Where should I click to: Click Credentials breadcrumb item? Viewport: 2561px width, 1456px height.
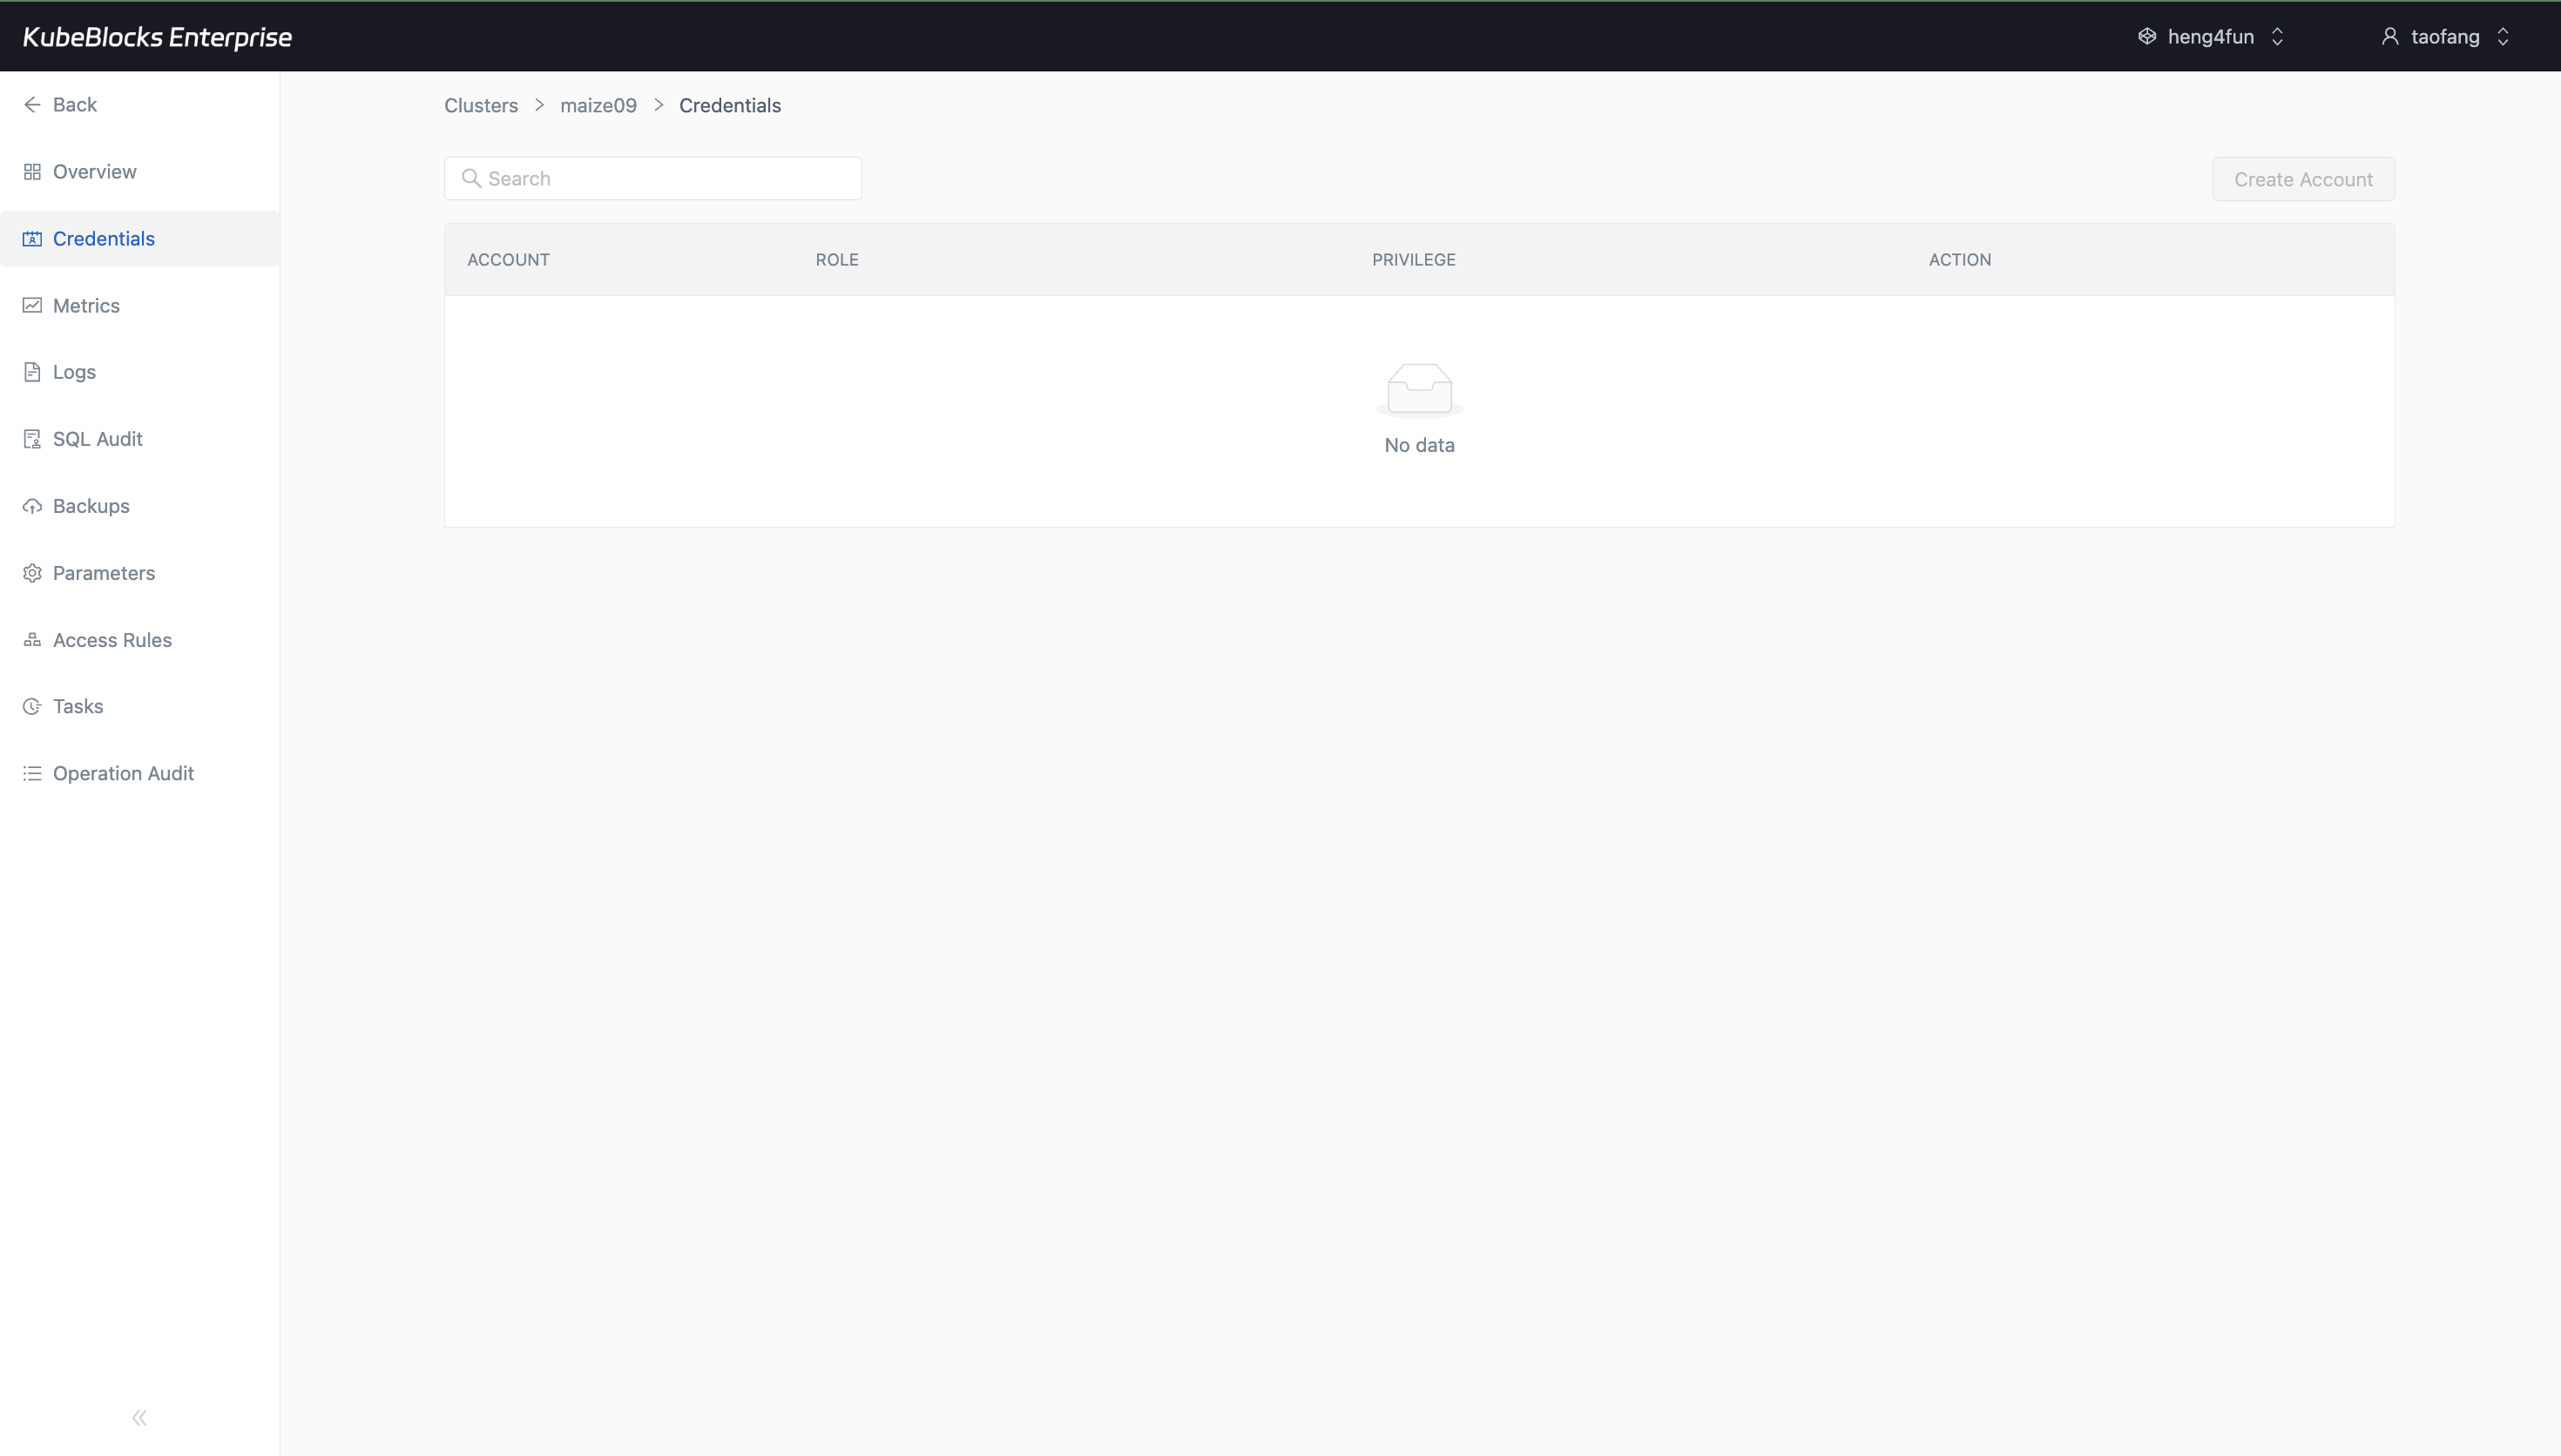coord(730,106)
